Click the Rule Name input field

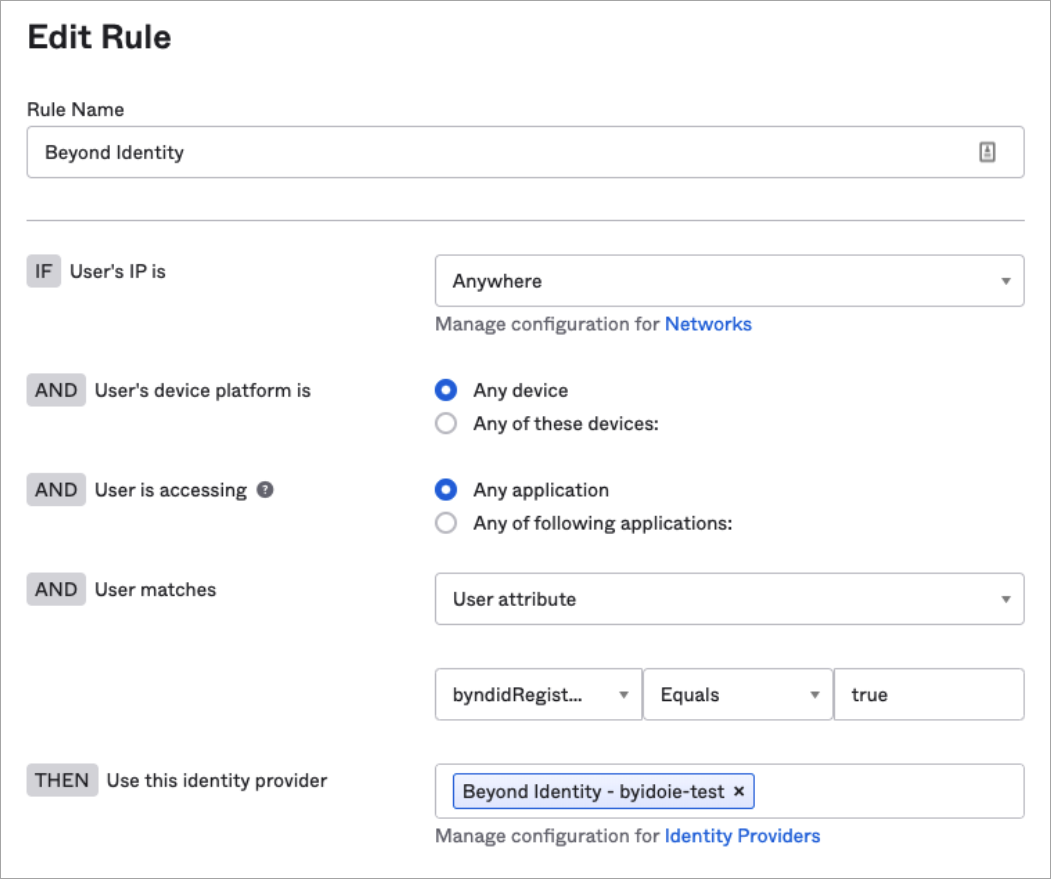click(525, 152)
